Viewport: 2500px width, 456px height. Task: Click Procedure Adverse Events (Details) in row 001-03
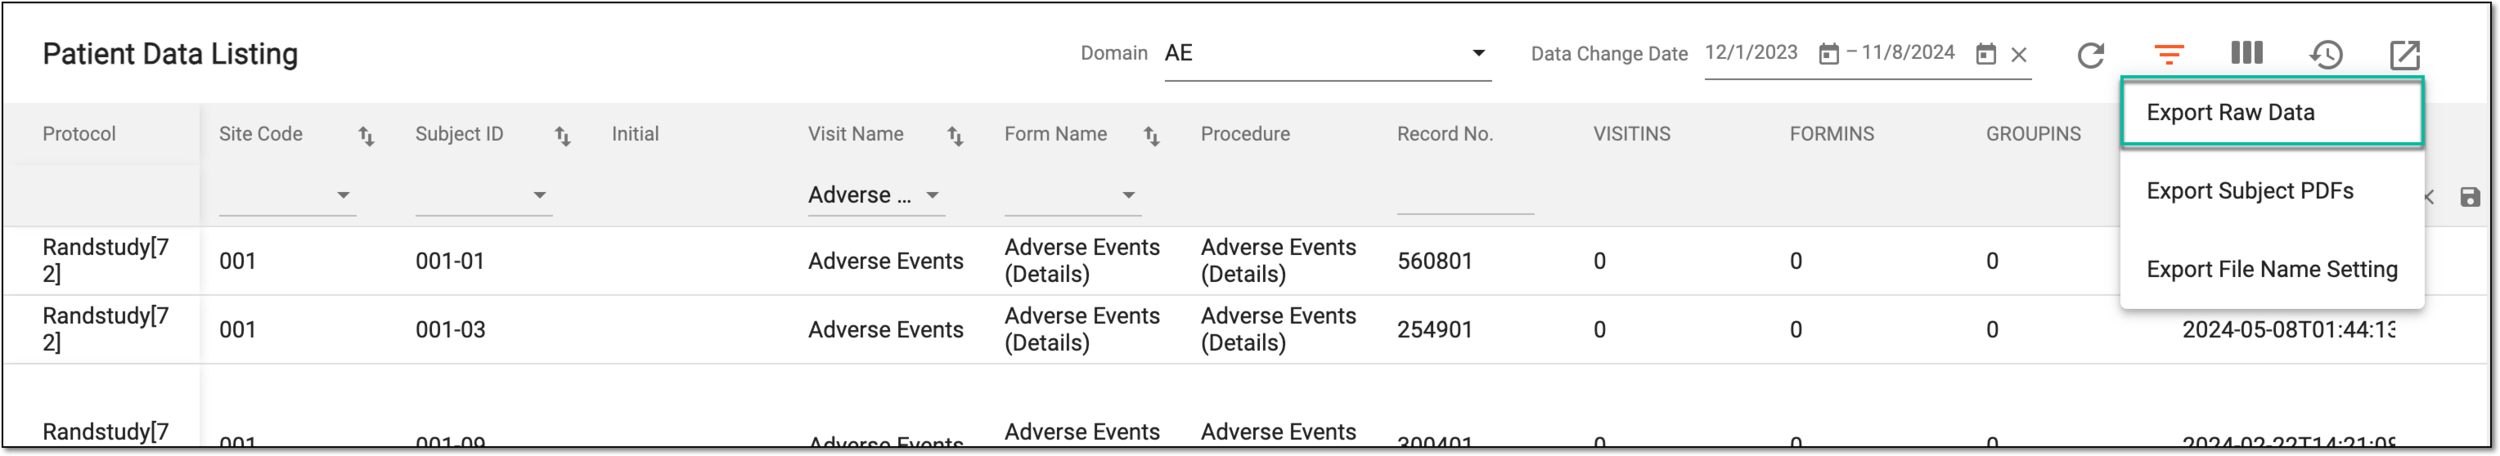tap(1278, 330)
